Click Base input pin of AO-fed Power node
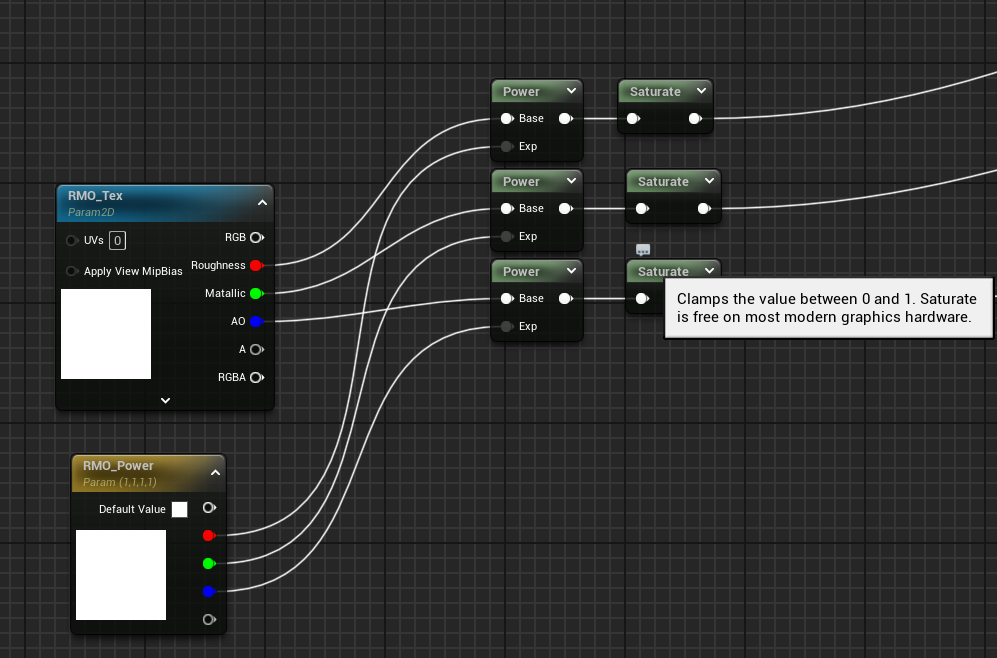Screen dimensions: 997x658 507,299
